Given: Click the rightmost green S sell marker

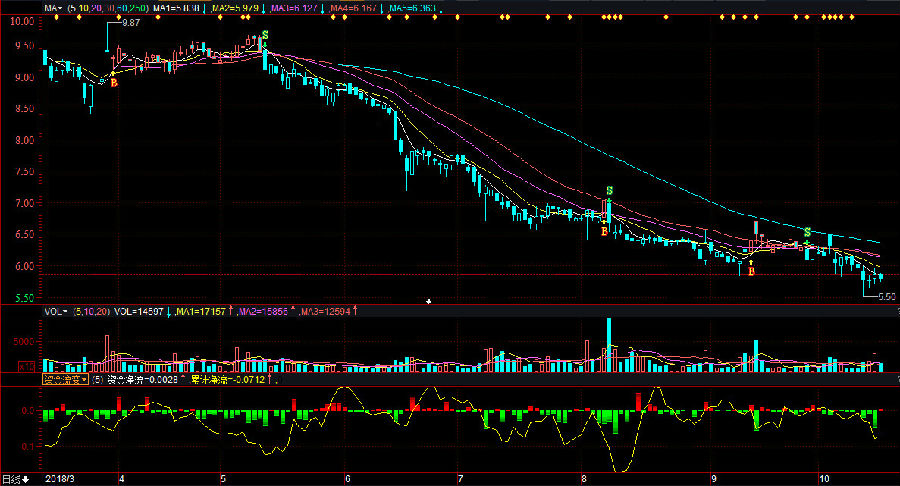Looking at the screenshot, I should (807, 233).
